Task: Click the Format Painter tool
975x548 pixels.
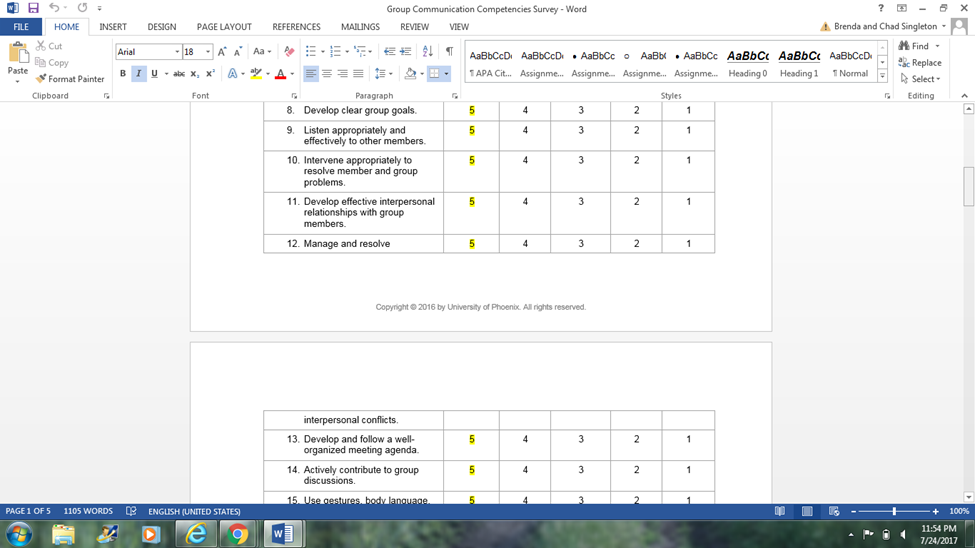Action: pyautogui.click(x=70, y=79)
